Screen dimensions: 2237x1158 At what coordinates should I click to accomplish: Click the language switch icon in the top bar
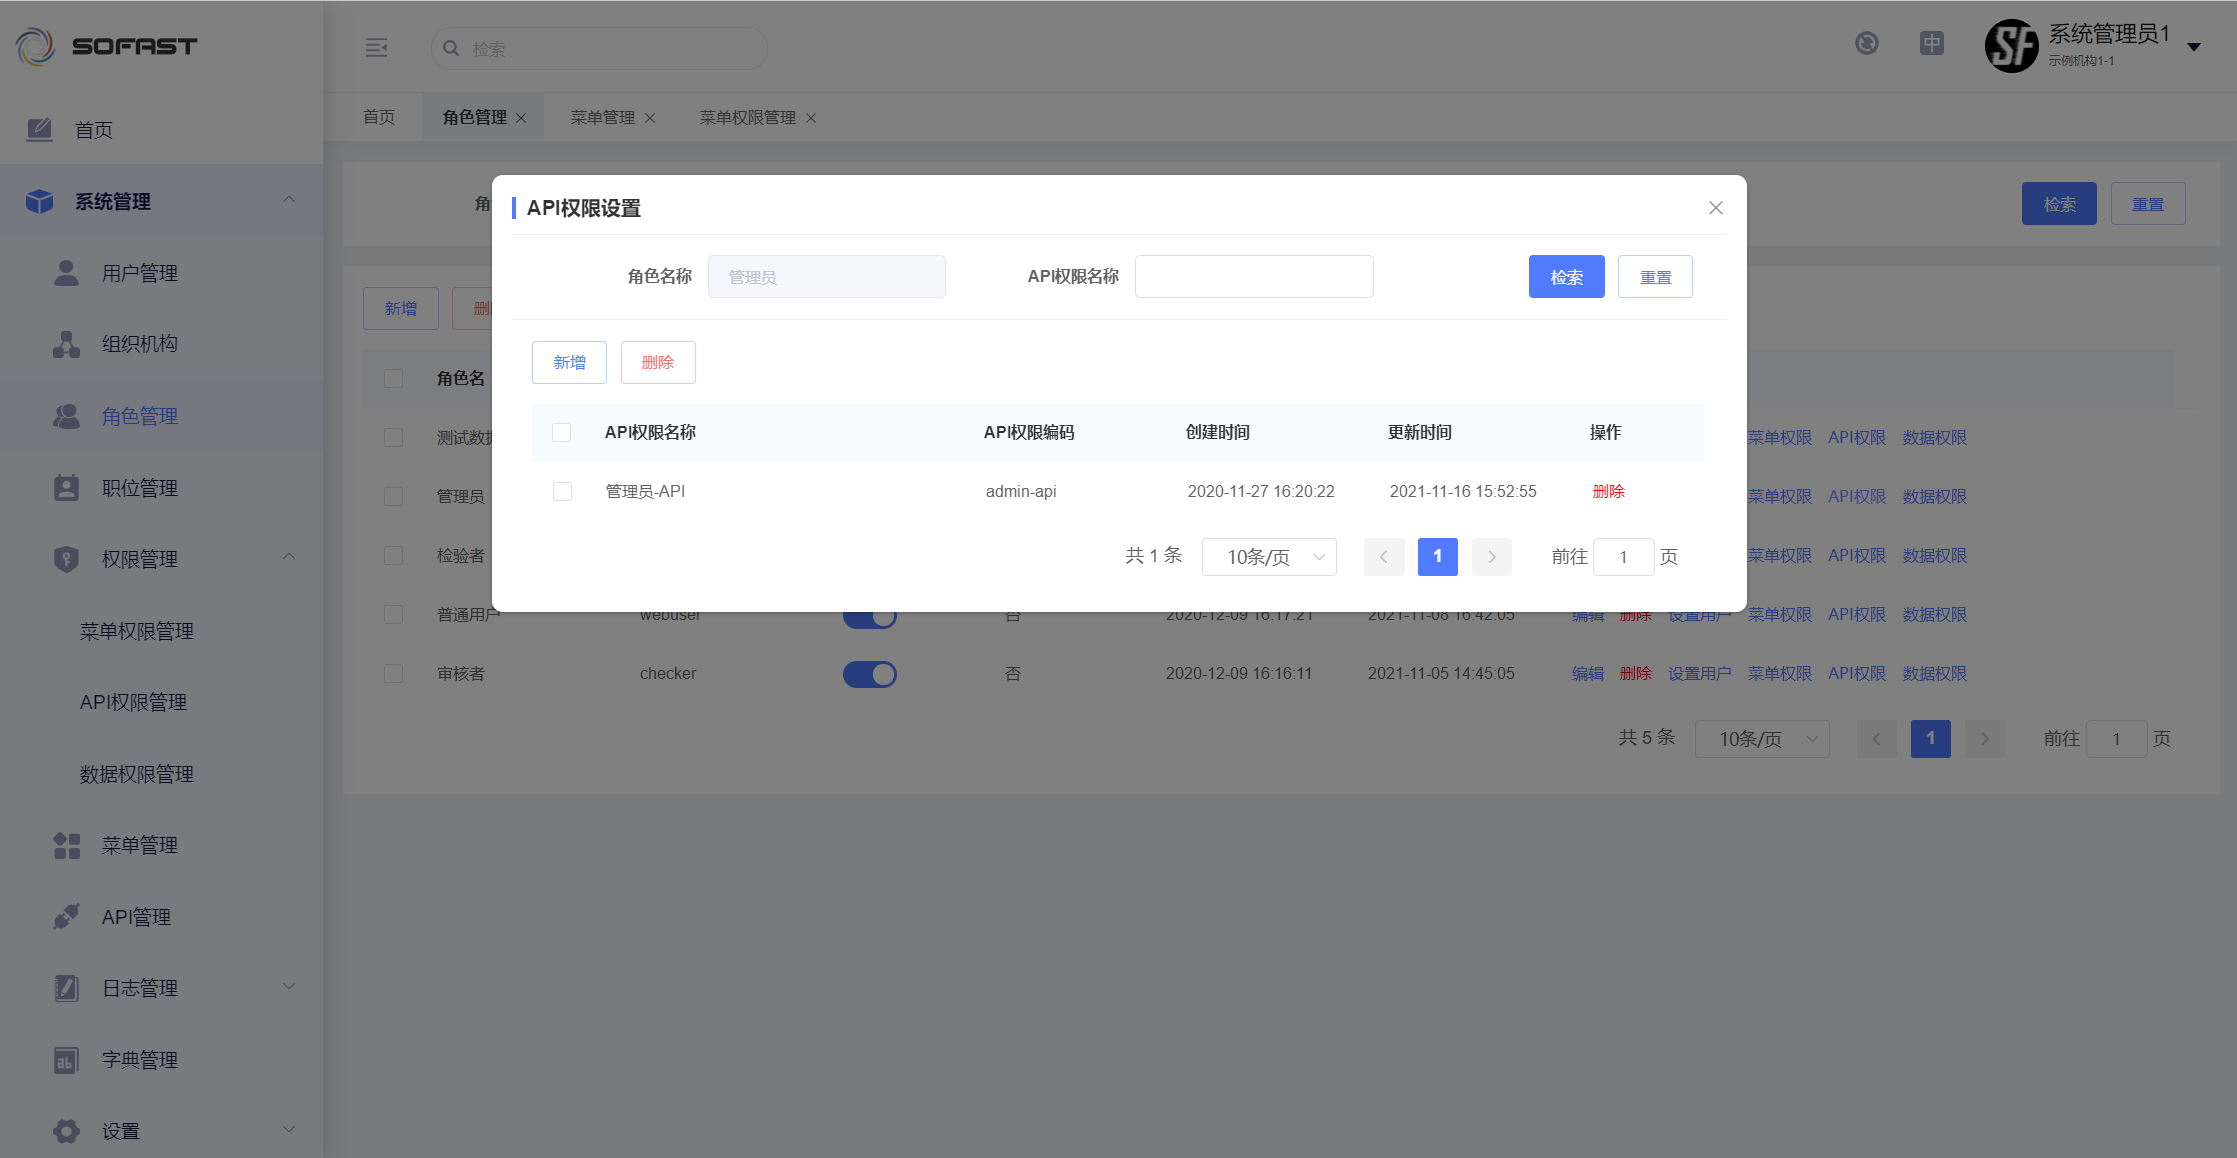pos(1931,44)
